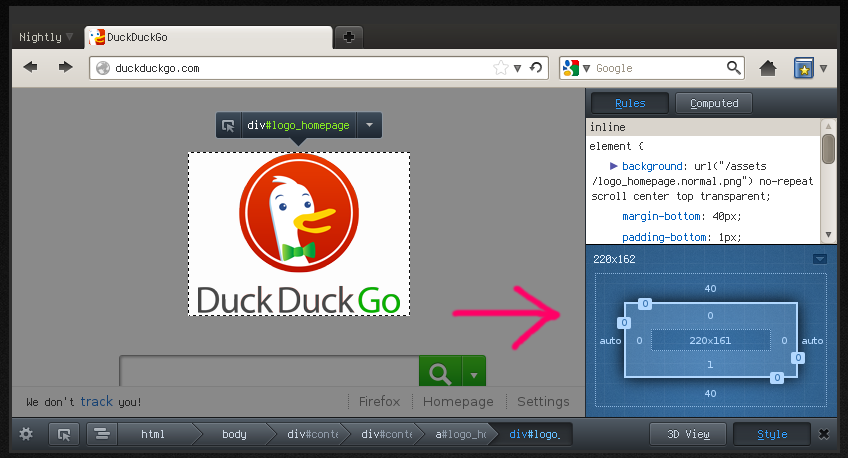Click the 220x161 content box size

(x=710, y=340)
